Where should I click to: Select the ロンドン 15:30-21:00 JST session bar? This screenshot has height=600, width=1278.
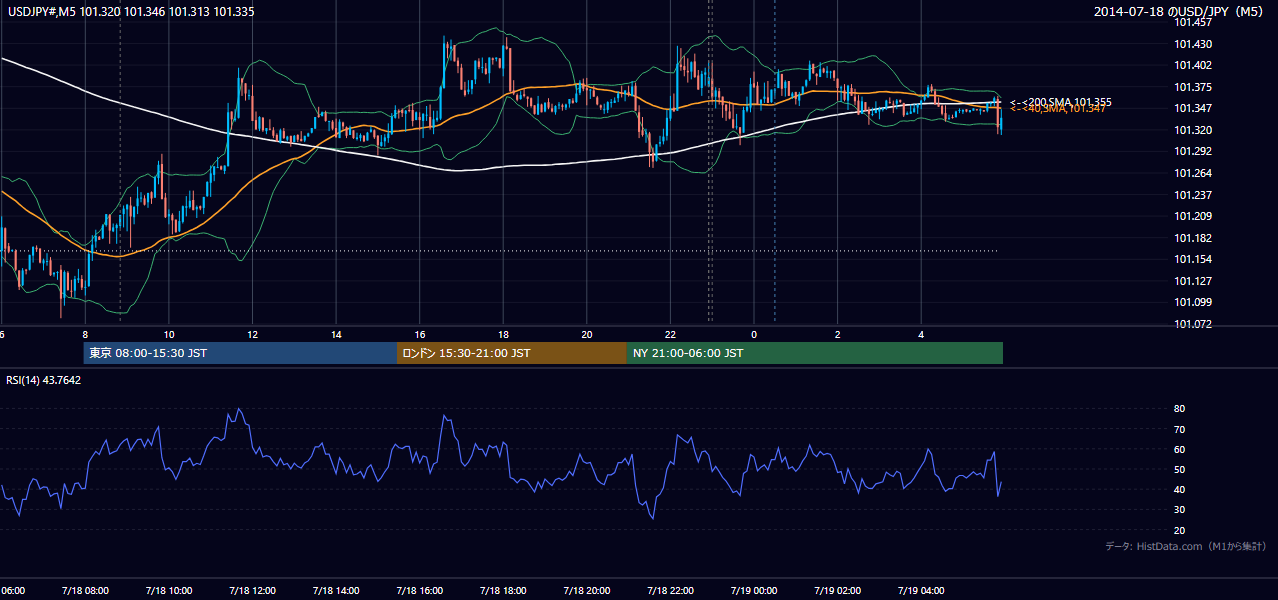pos(512,353)
